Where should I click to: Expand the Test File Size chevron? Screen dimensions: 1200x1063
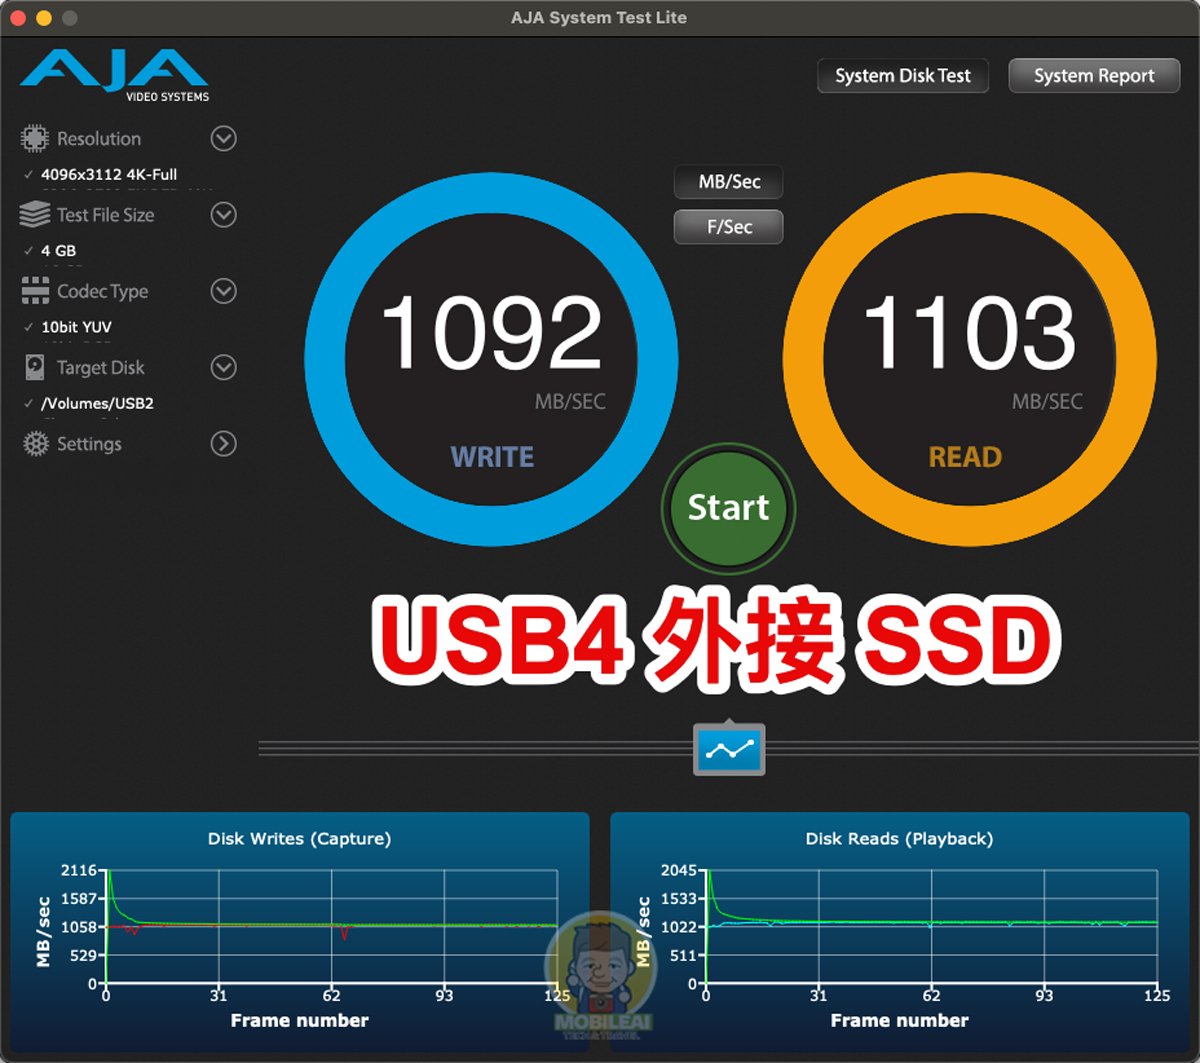224,214
